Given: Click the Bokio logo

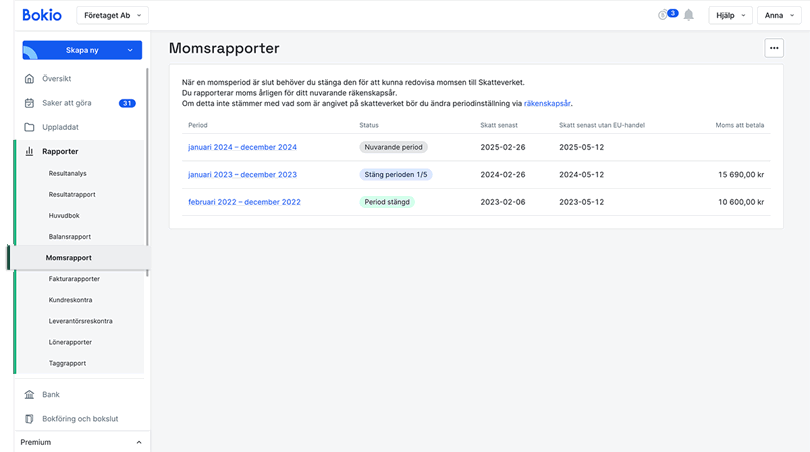Looking at the screenshot, I should pos(42,15).
